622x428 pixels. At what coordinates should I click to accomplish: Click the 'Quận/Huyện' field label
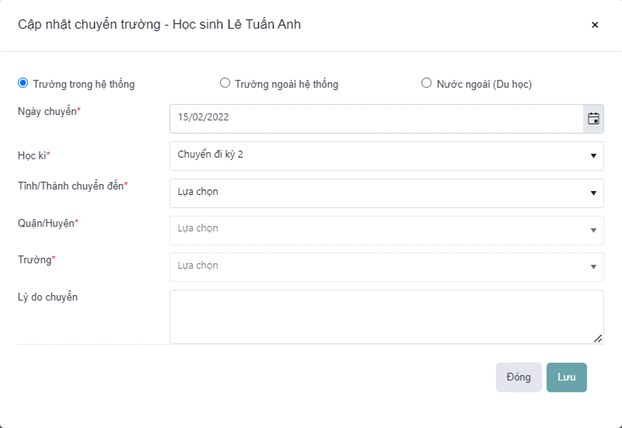point(48,223)
